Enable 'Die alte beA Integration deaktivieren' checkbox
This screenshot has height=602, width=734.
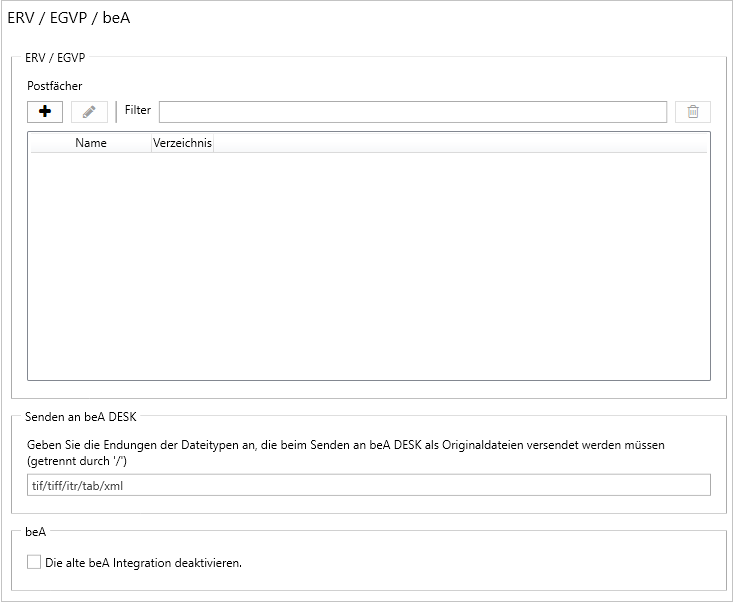34,562
